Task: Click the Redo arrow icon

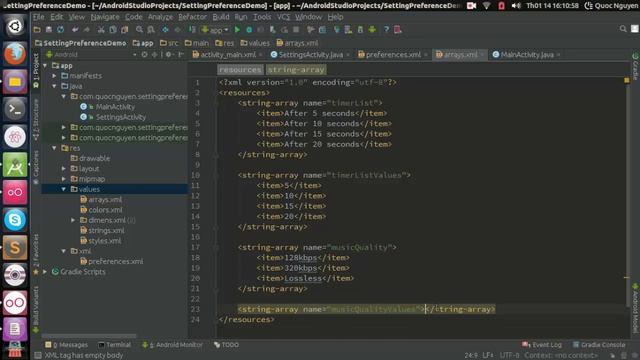Action: point(87,30)
